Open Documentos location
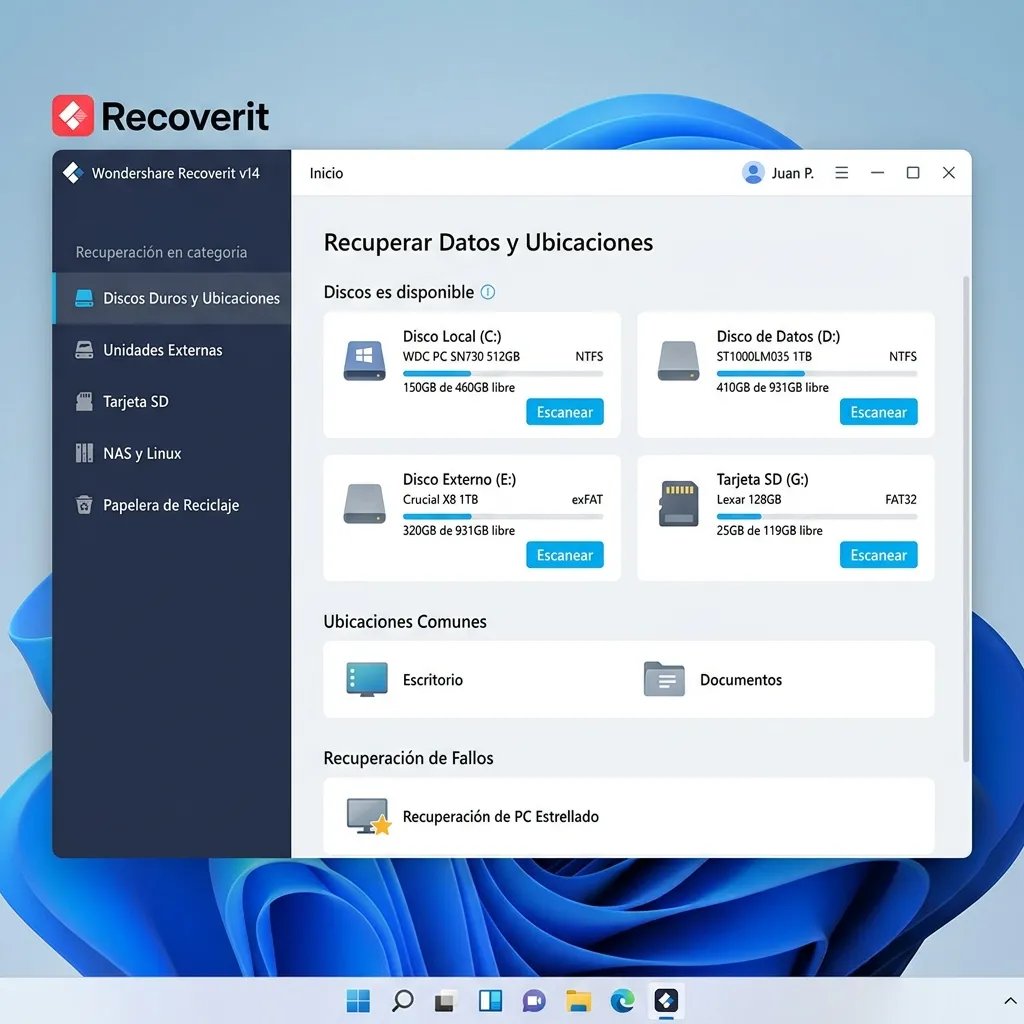The image size is (1024, 1024). point(712,680)
